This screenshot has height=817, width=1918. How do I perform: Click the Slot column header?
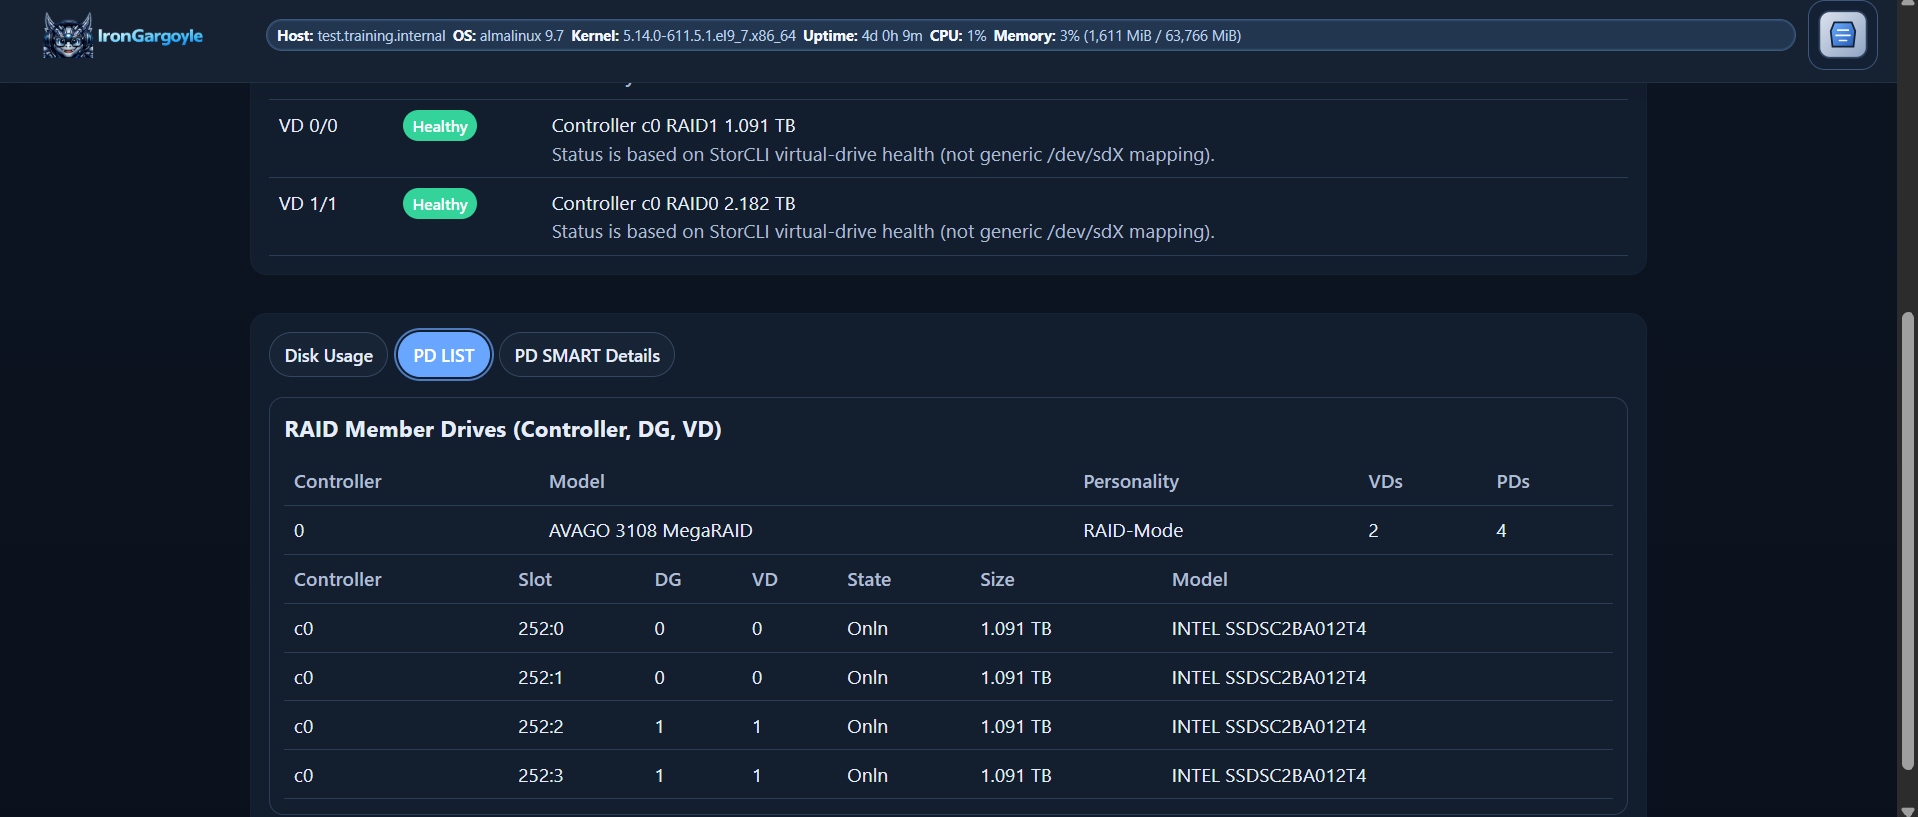(x=534, y=580)
